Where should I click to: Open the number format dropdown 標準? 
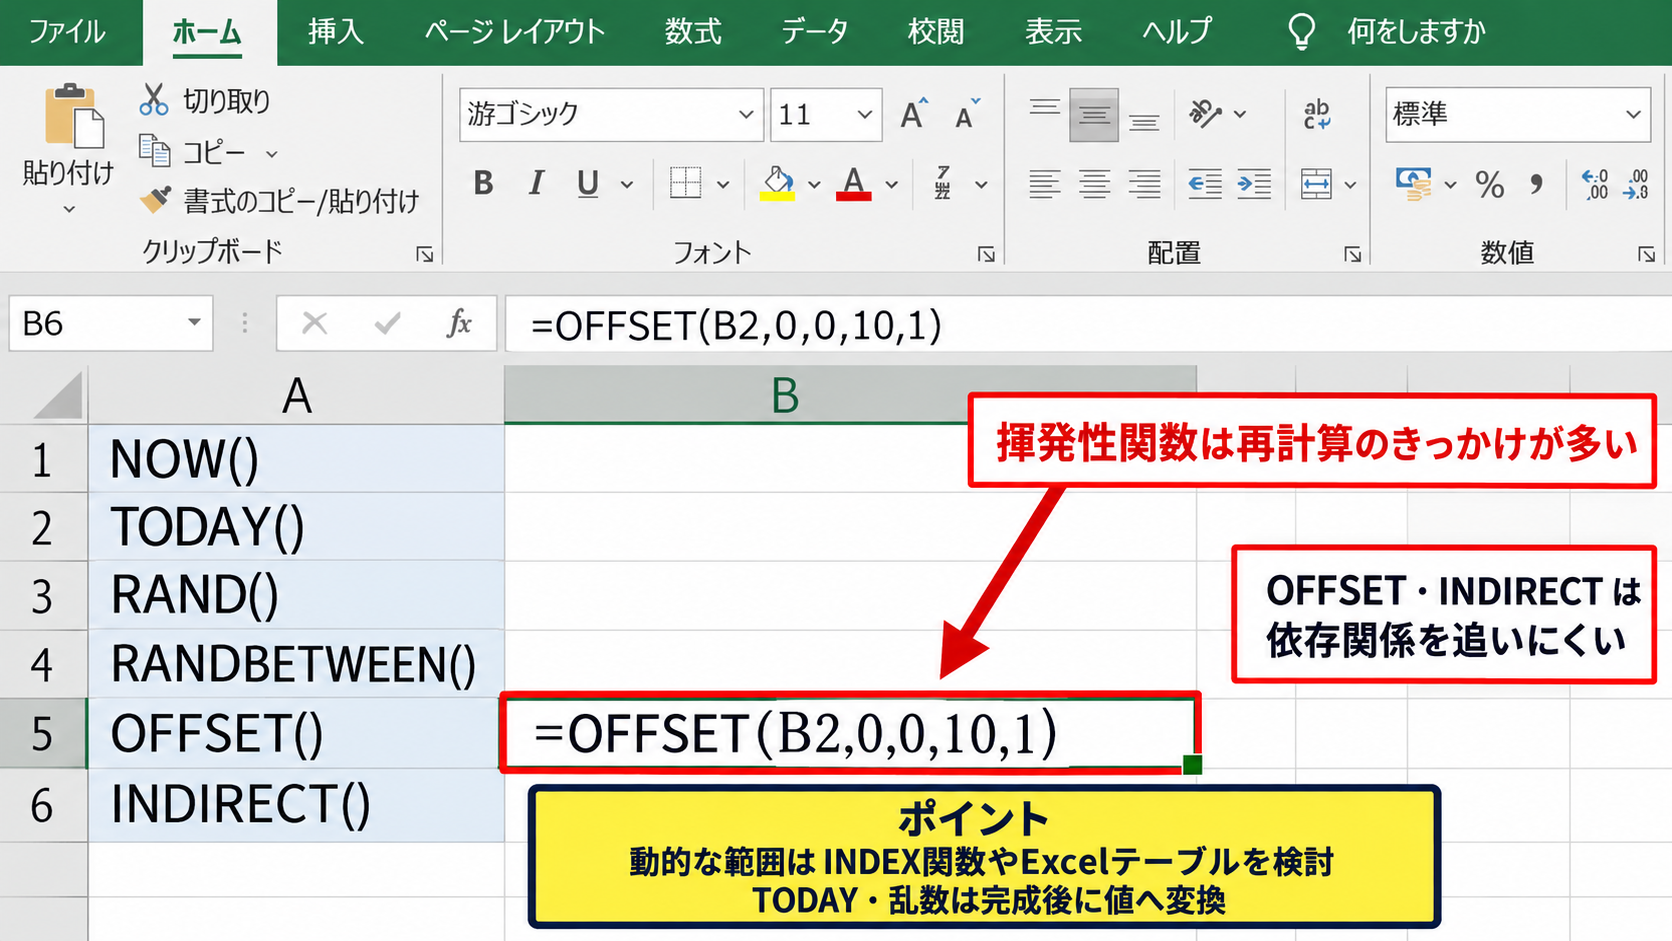(1633, 114)
